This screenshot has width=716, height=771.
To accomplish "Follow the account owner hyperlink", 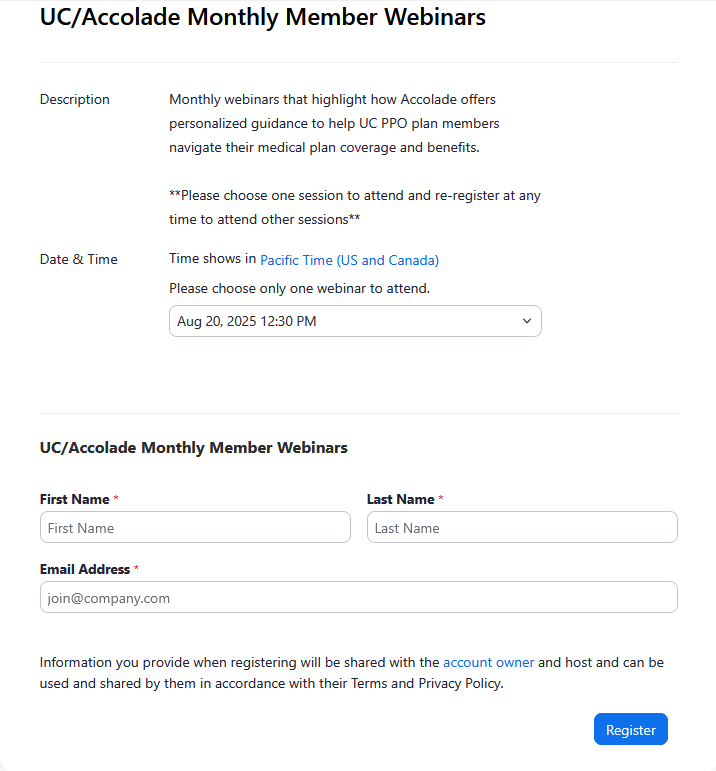I will click(488, 662).
